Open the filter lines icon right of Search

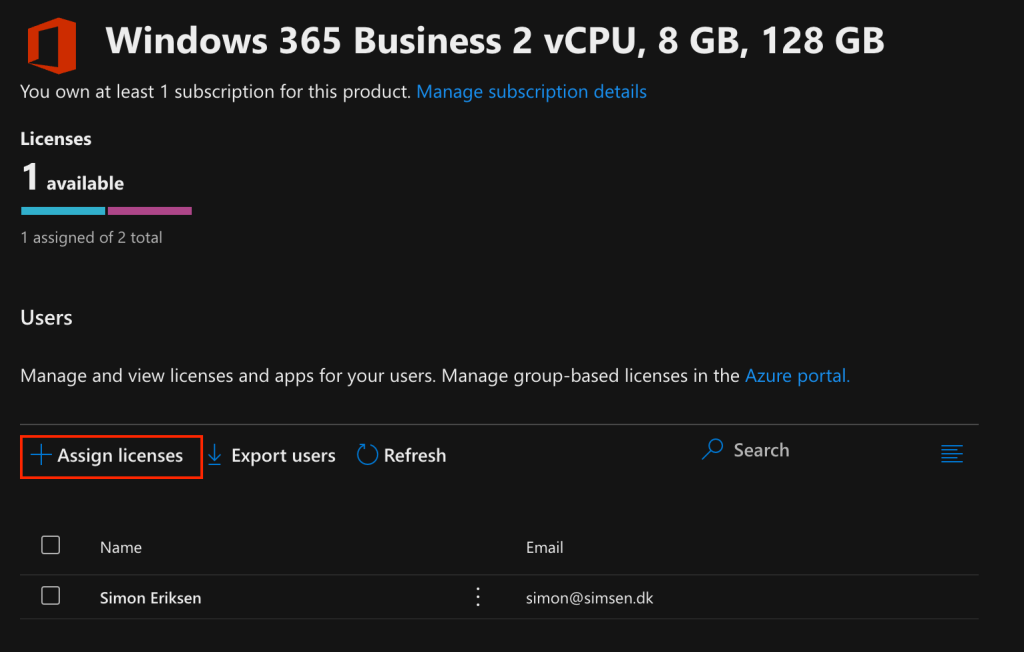click(x=952, y=454)
